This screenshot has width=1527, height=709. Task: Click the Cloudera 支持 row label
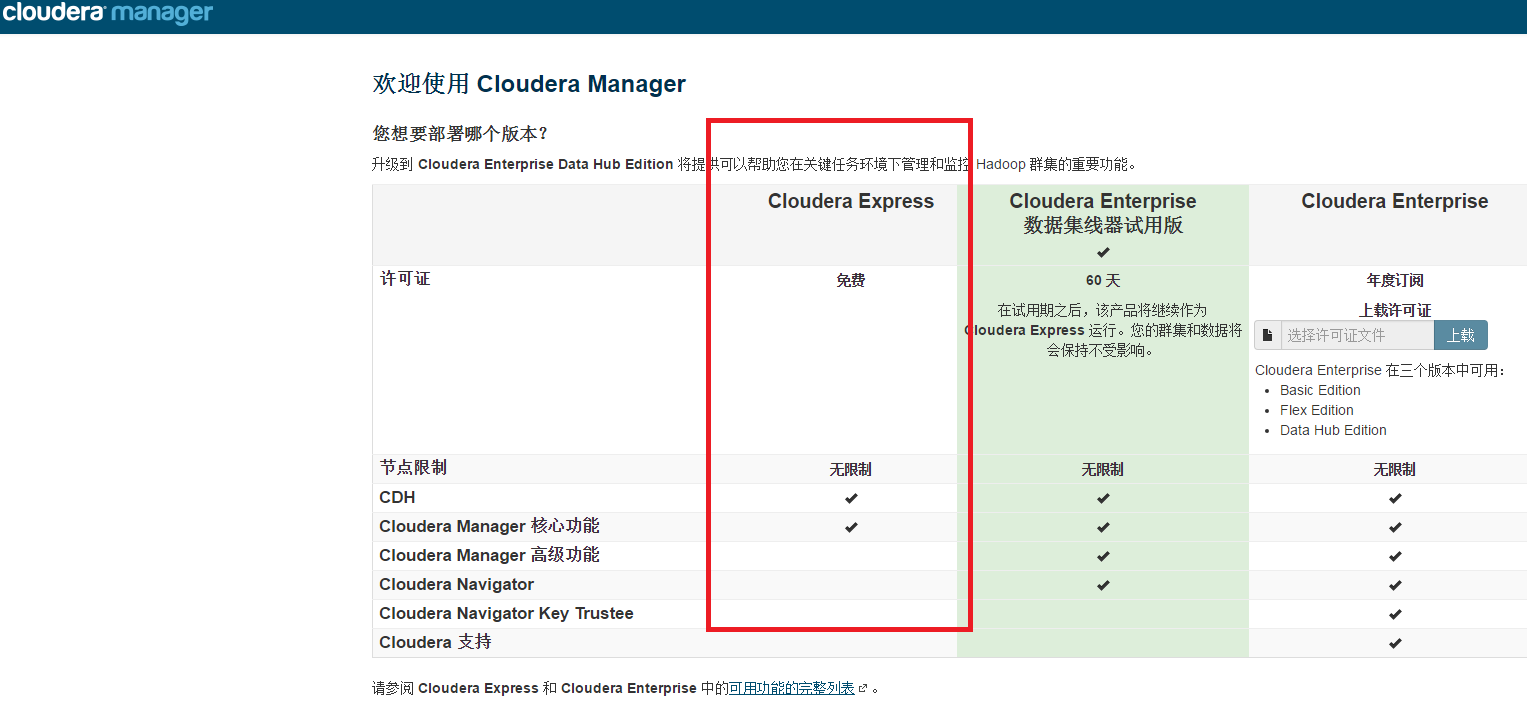(435, 642)
